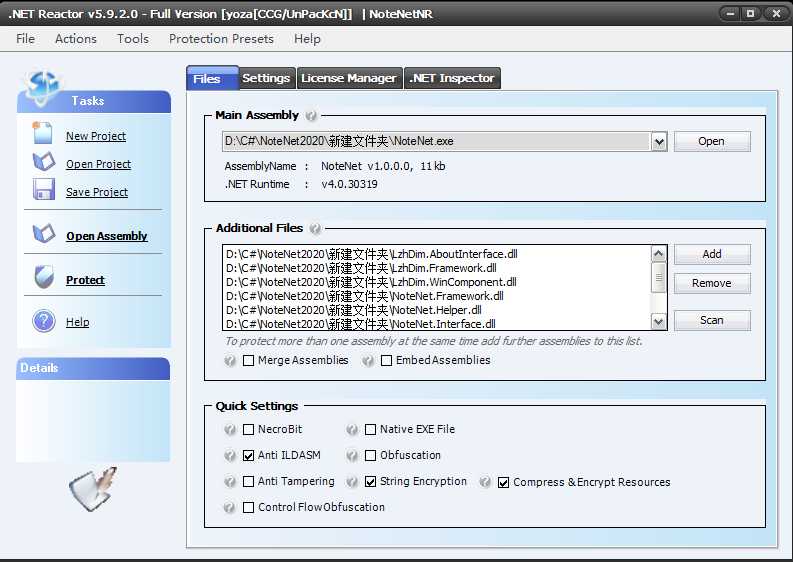The width and height of the screenshot is (793, 562).
Task: Click the Additional Files scrollbar thumb
Action: (x=658, y=277)
